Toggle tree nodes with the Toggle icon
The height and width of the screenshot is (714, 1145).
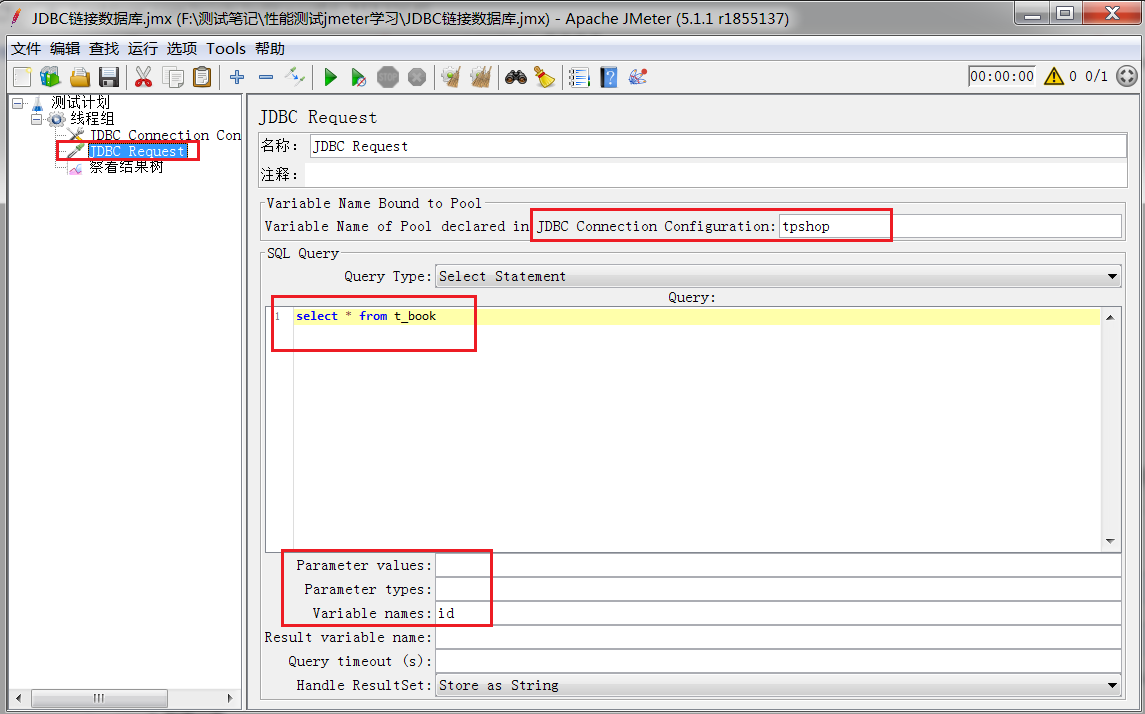pyautogui.click(x=295, y=77)
